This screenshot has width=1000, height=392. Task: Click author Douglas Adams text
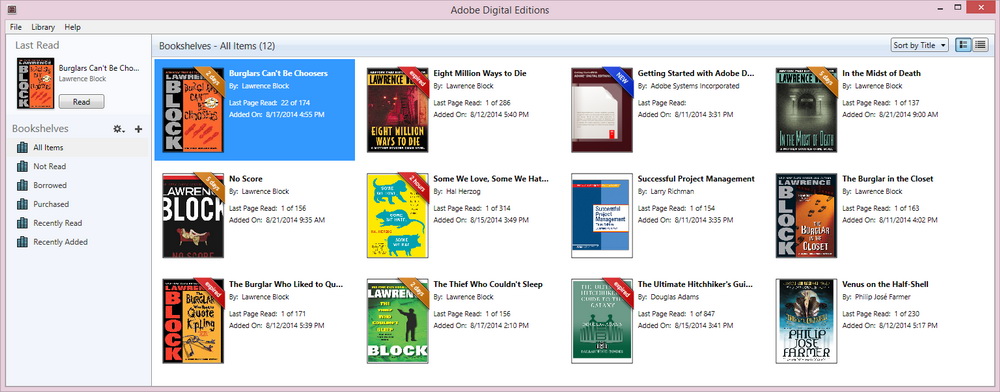(675, 297)
